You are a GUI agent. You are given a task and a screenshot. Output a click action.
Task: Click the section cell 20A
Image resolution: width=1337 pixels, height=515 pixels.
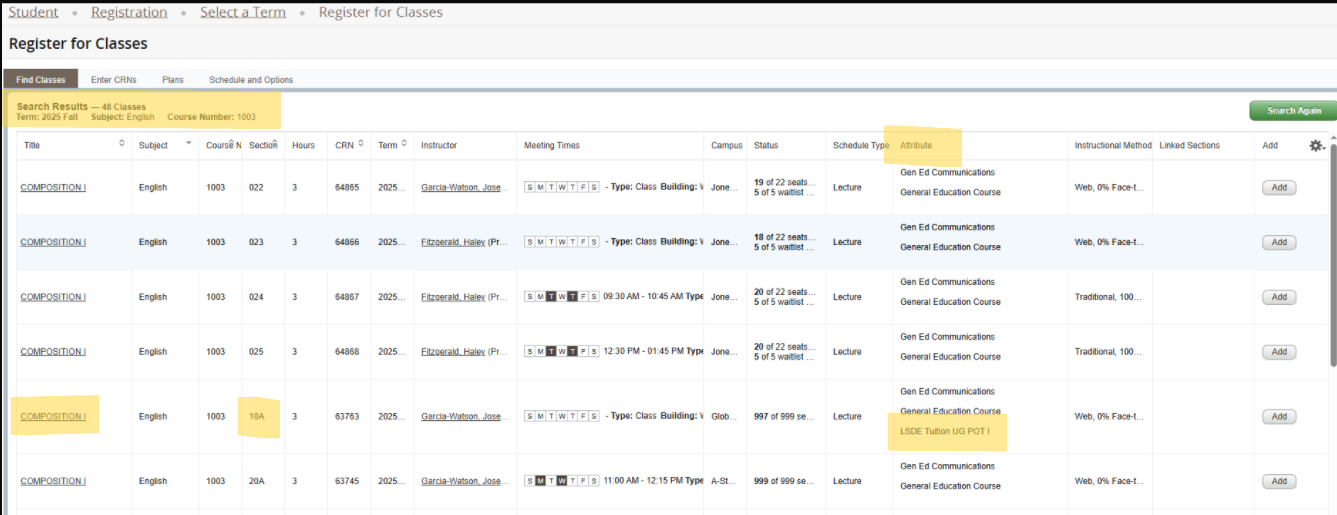(257, 481)
